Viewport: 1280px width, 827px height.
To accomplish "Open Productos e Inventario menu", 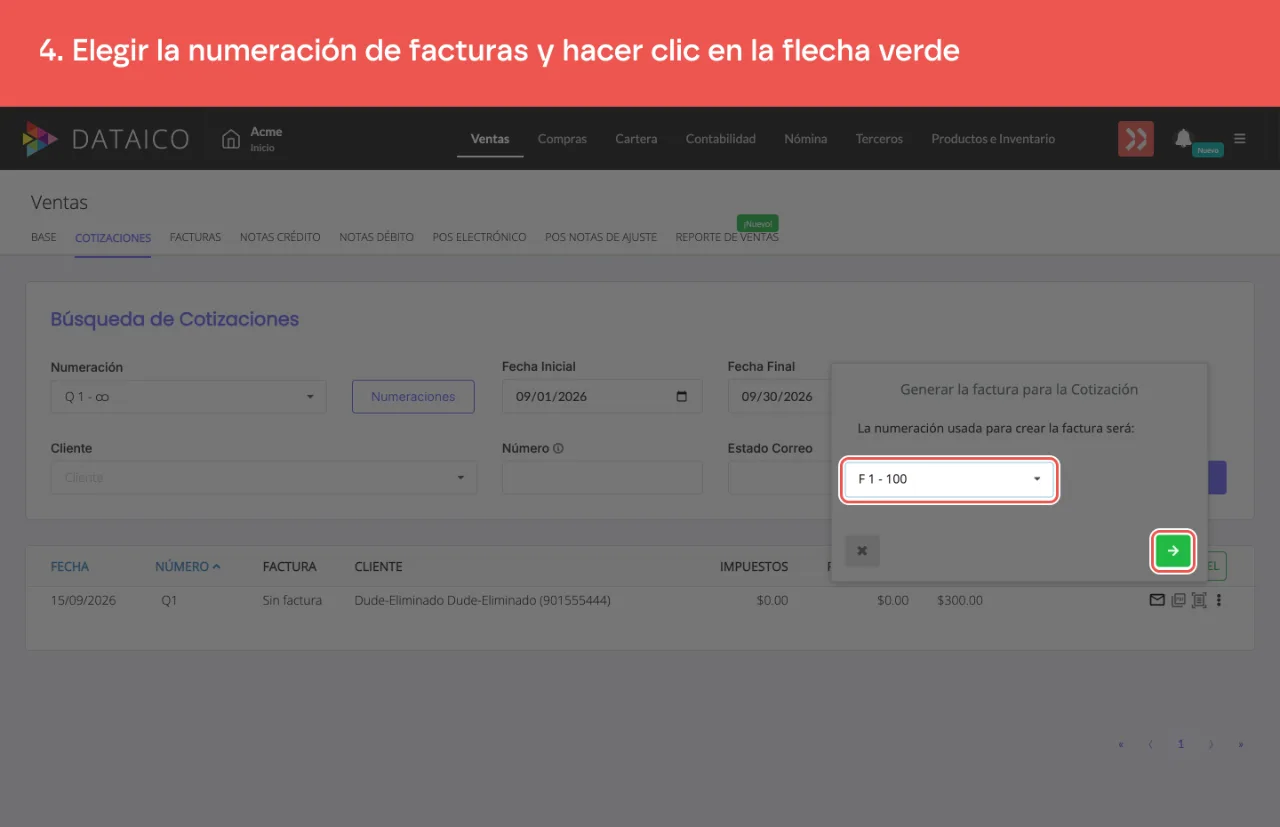I will (993, 139).
